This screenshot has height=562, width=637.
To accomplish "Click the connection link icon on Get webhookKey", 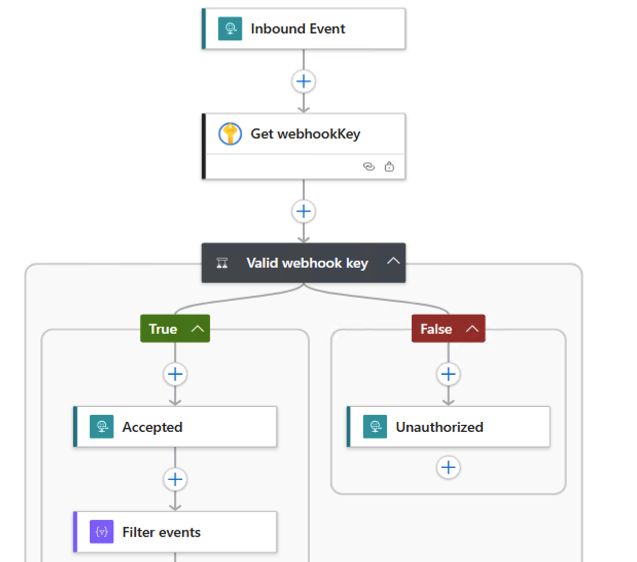I will click(368, 167).
